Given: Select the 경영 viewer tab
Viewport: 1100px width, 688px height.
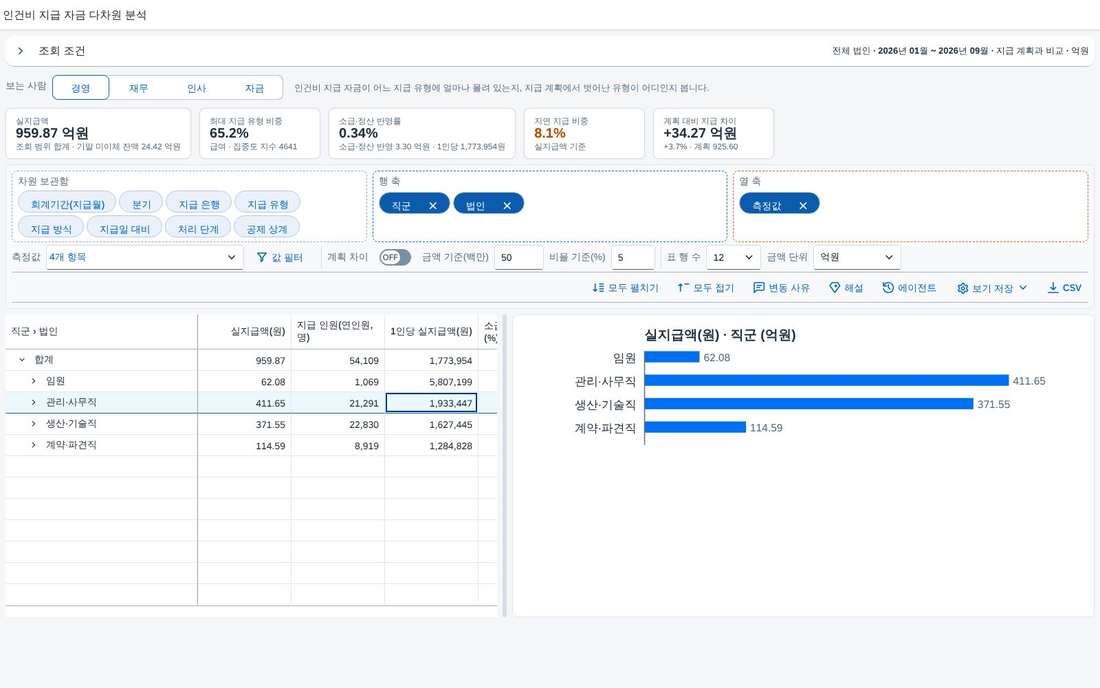Looking at the screenshot, I should point(81,88).
